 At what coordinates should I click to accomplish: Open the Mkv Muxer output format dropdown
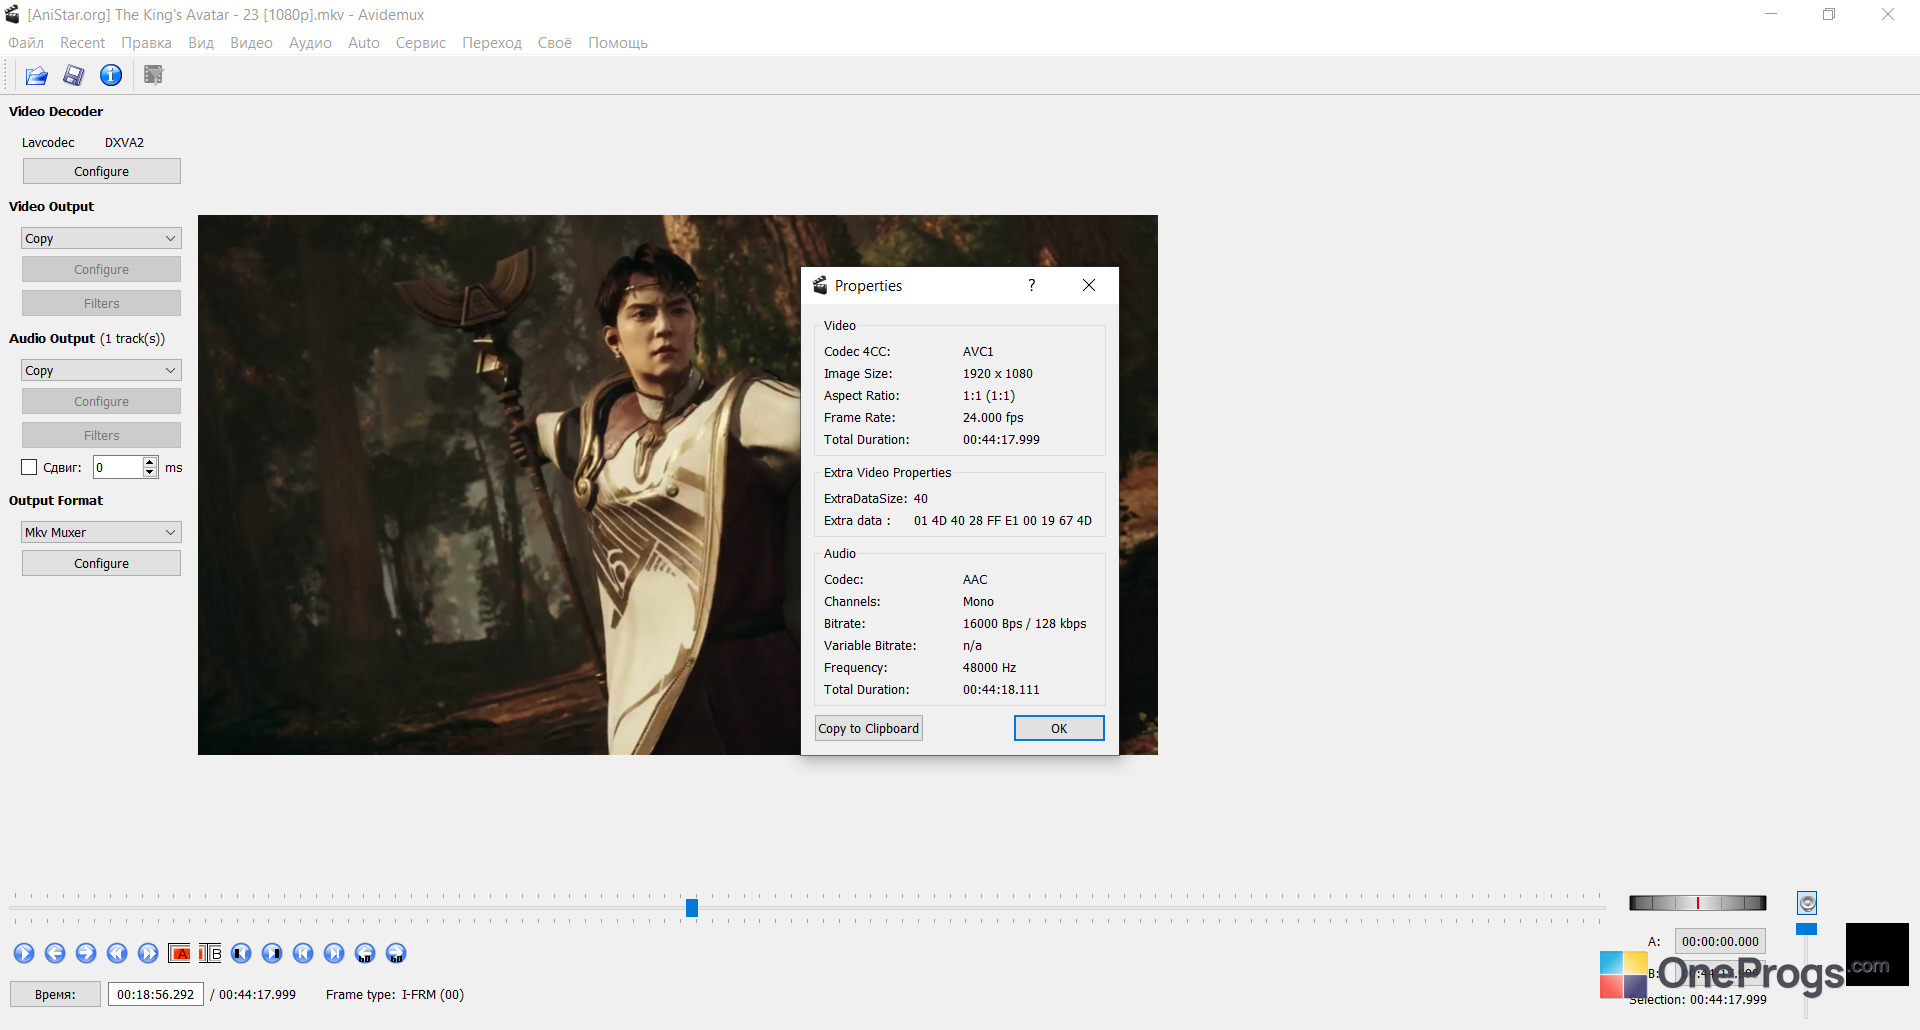pos(101,532)
